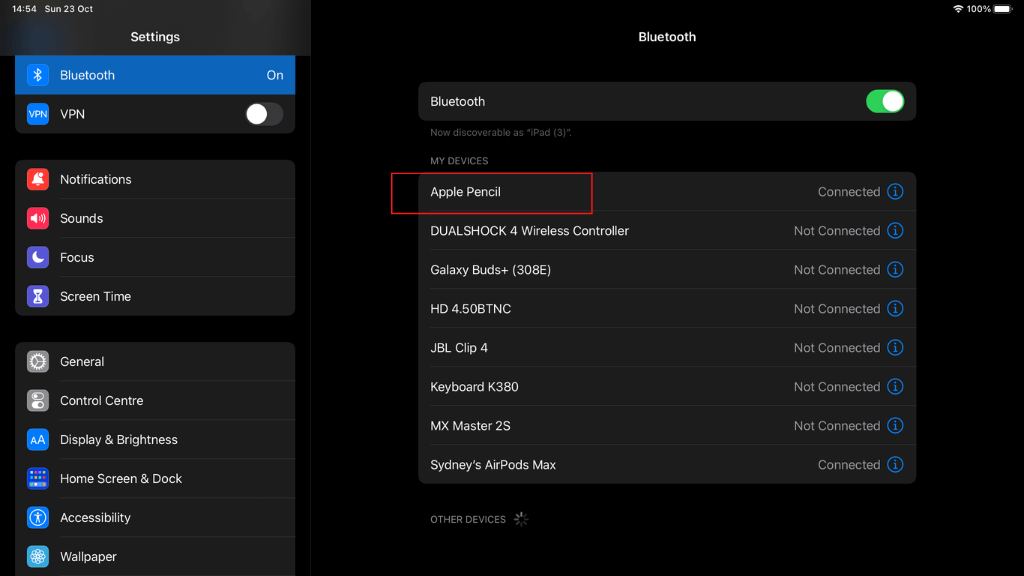
Task: Tap the Wi-Fi status icon
Action: tap(958, 9)
